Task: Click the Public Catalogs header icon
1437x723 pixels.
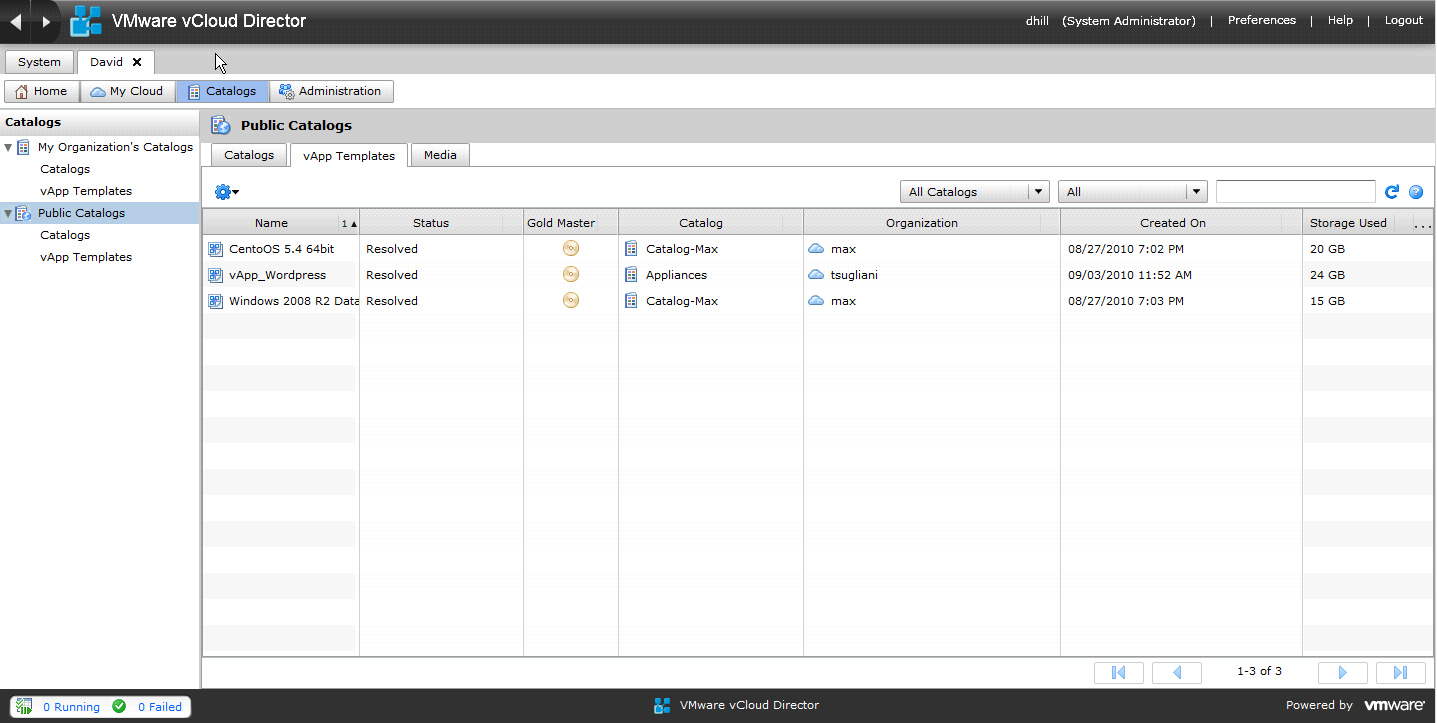Action: (221, 125)
